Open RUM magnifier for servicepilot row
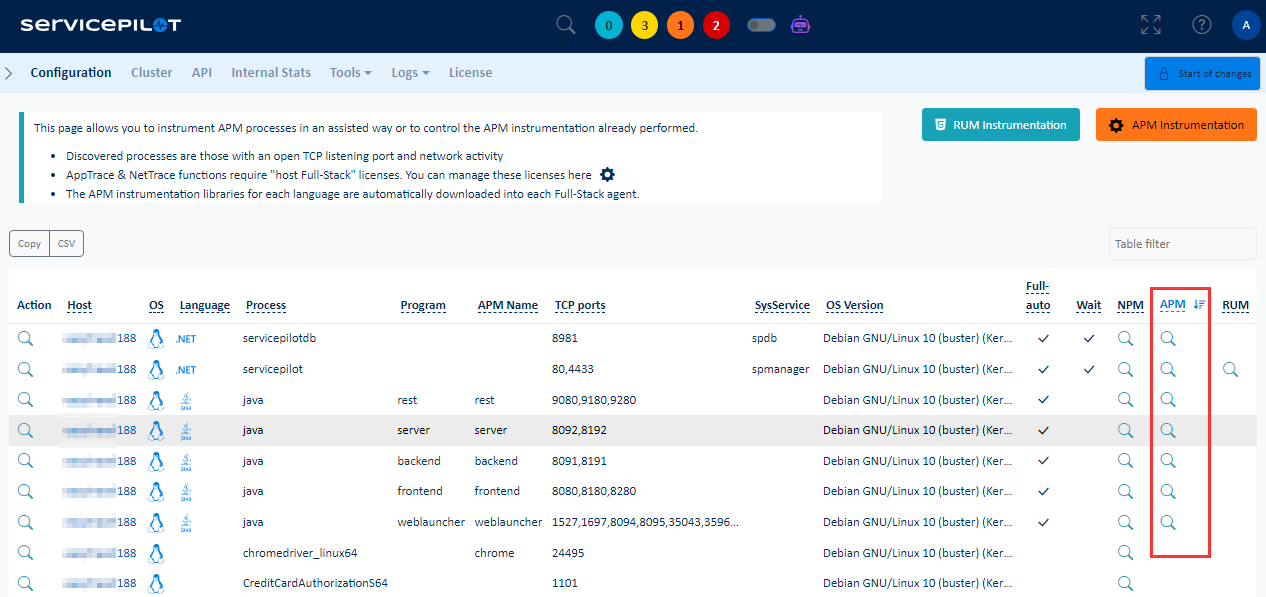The image size is (1266, 597). click(x=1230, y=370)
